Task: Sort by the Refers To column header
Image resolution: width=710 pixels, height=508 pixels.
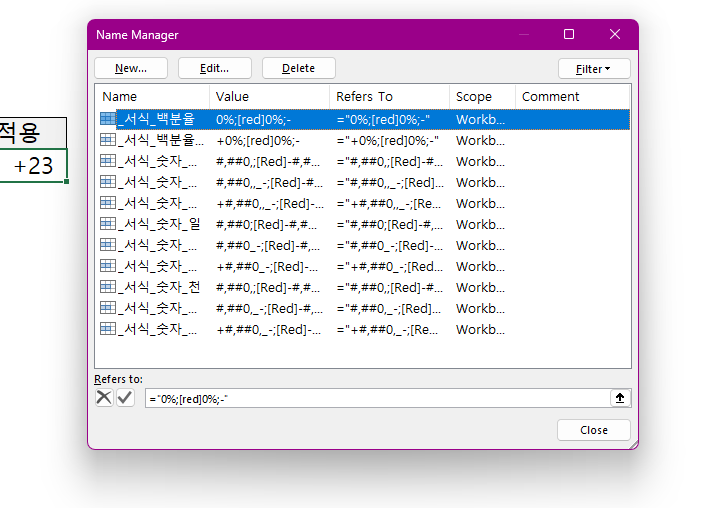Action: click(389, 96)
